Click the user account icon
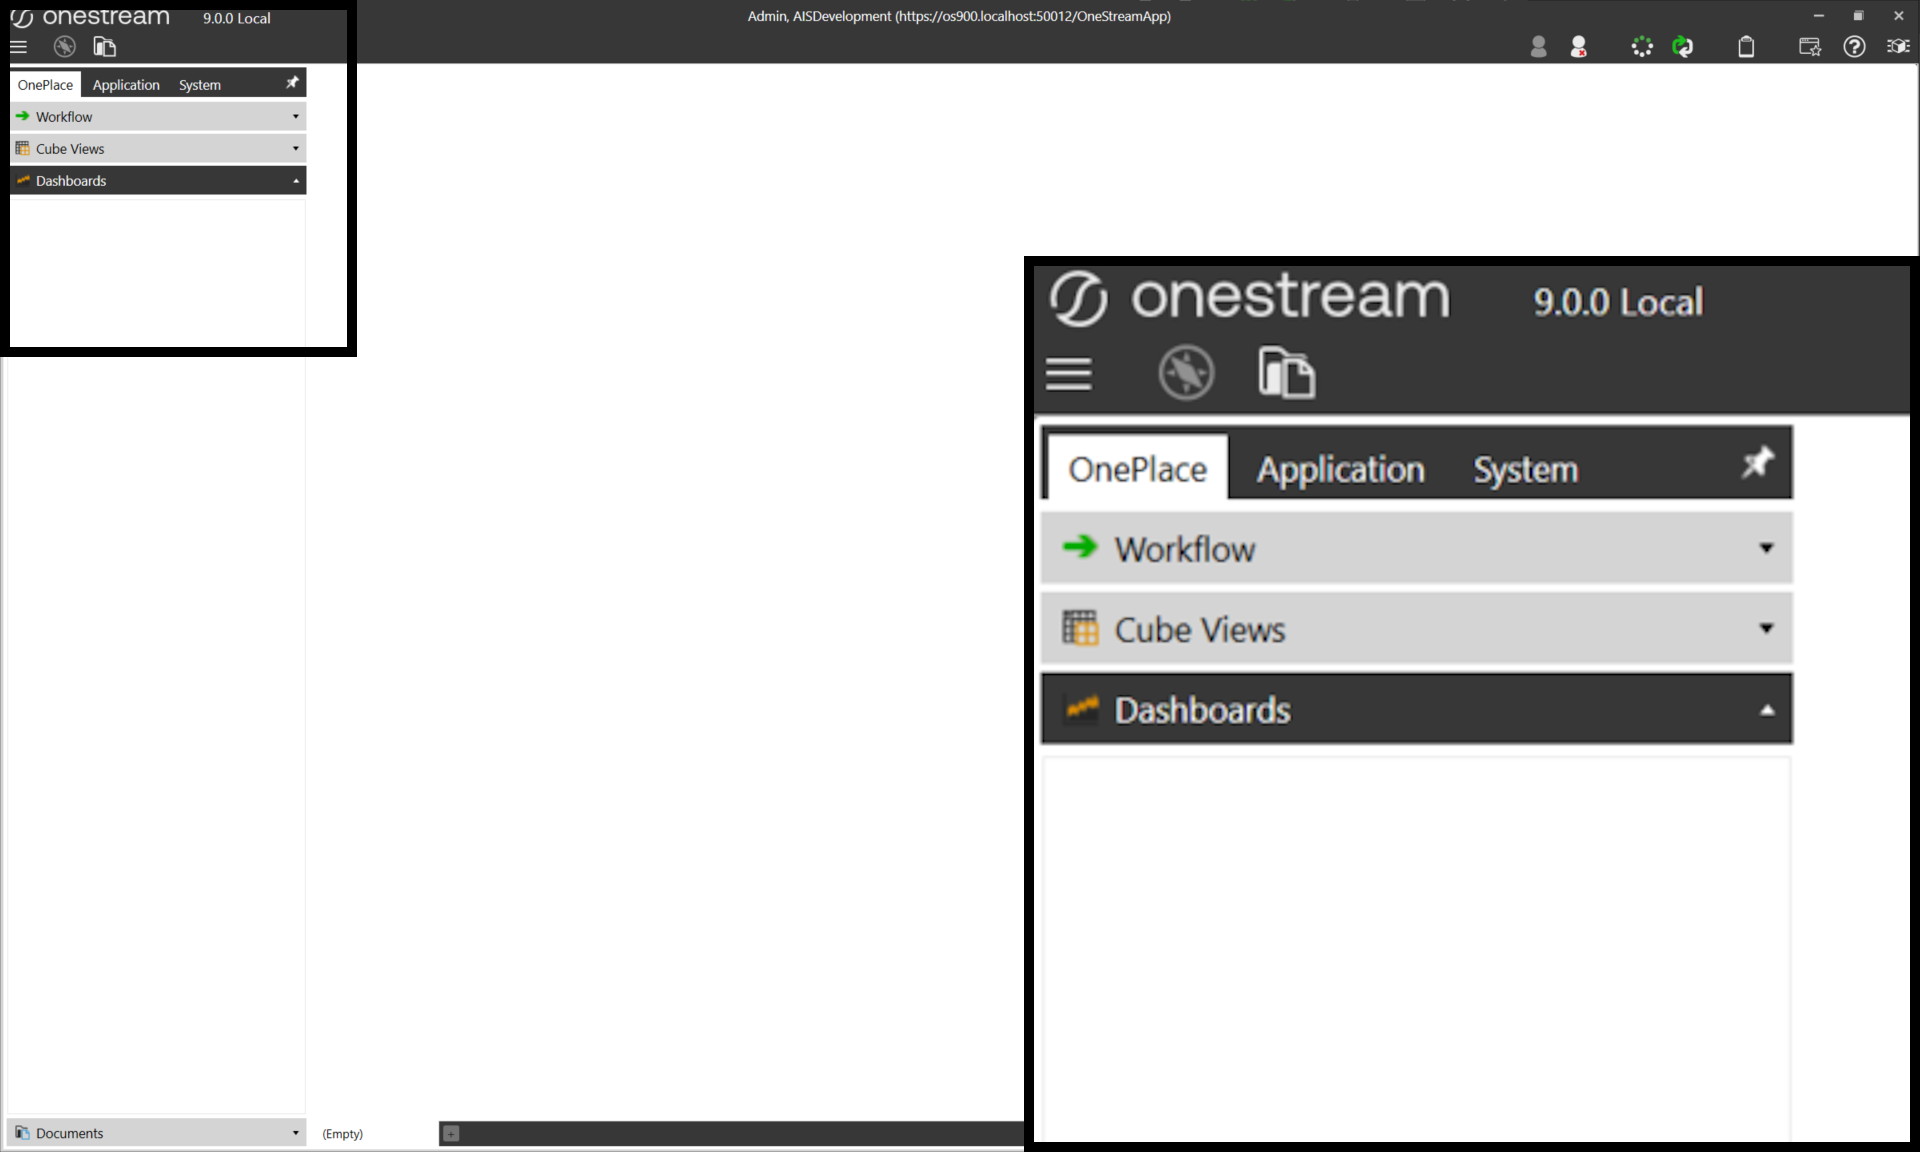The width and height of the screenshot is (1920, 1152). coord(1538,47)
